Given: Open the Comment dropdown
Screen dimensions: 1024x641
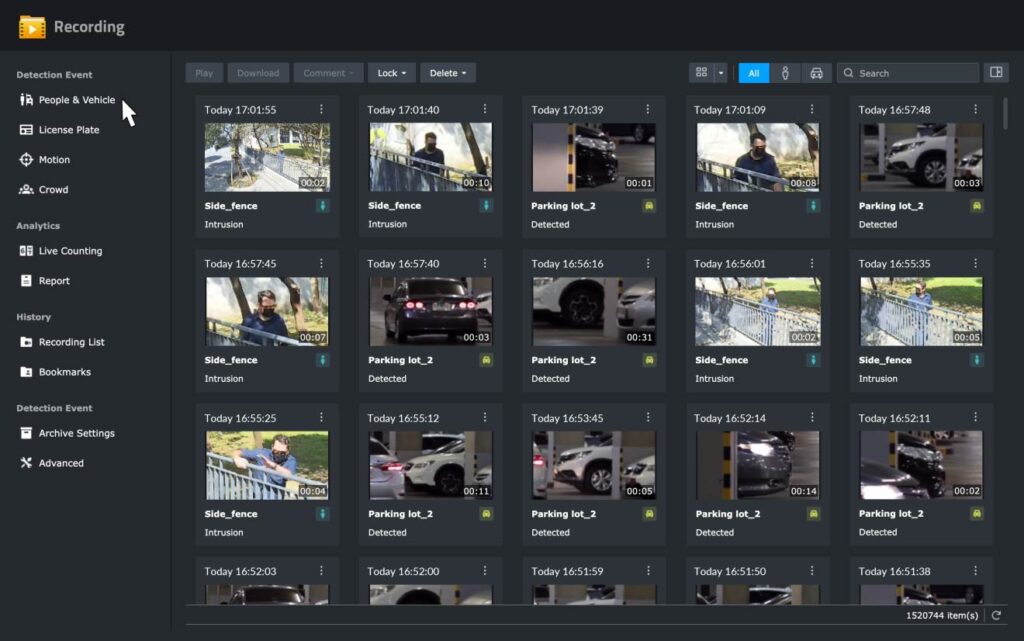Looking at the screenshot, I should pyautogui.click(x=328, y=73).
